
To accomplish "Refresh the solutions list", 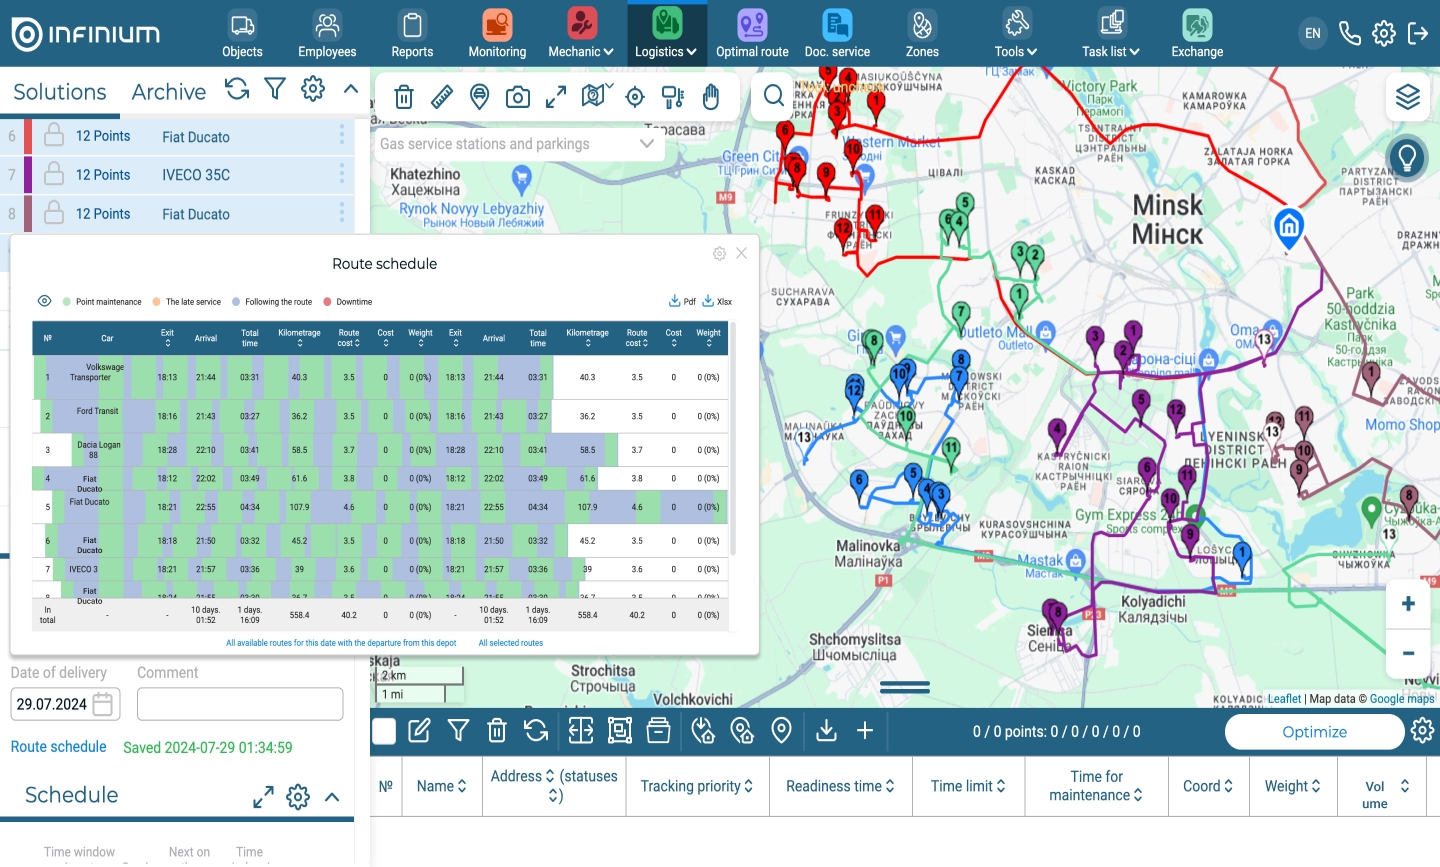I will pyautogui.click(x=237, y=89).
